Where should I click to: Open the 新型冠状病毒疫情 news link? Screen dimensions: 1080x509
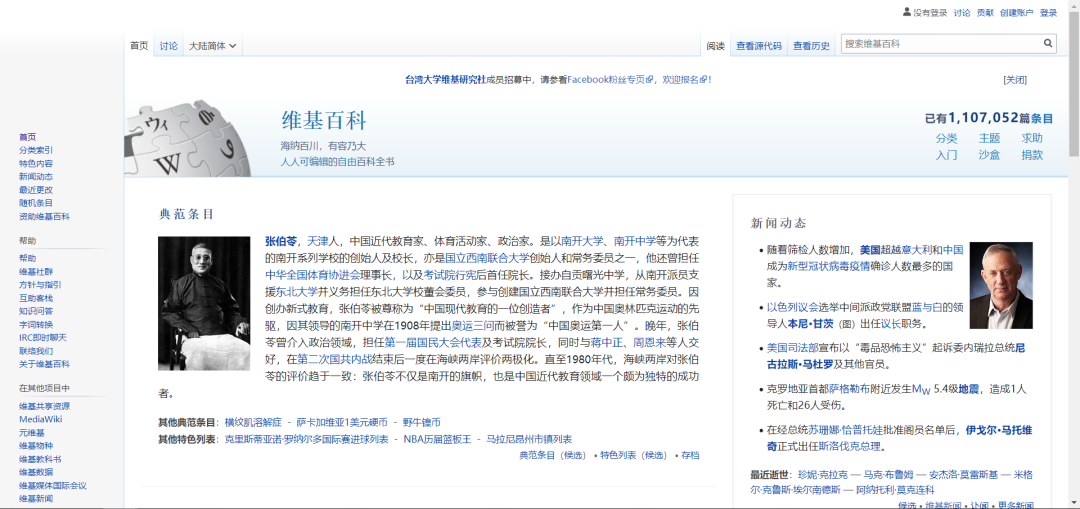(829, 266)
